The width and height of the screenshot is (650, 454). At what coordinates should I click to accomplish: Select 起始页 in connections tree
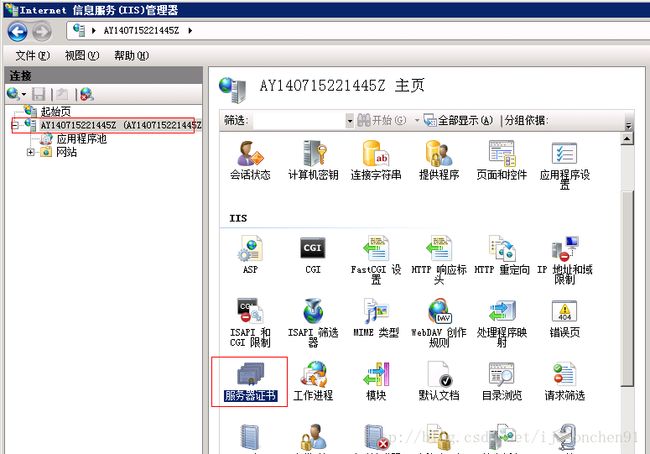[56, 111]
